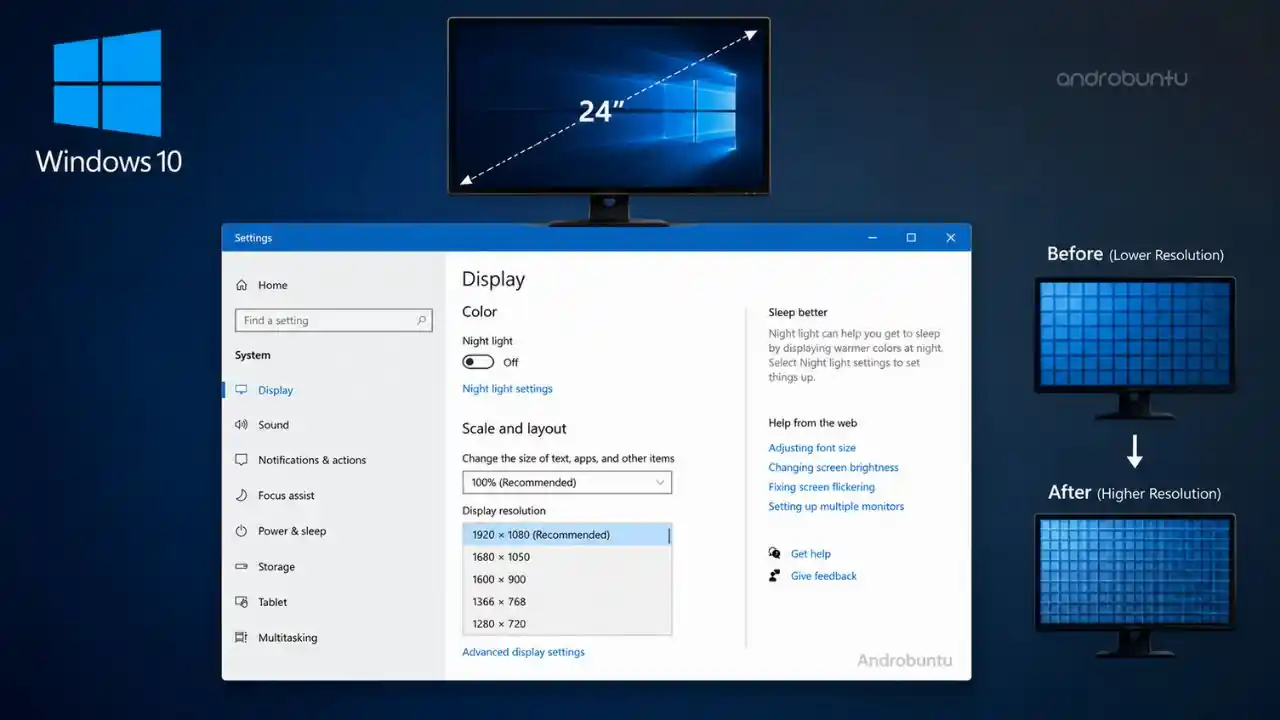Click the Display page title
The width and height of the screenshot is (1280, 720).
coord(493,280)
